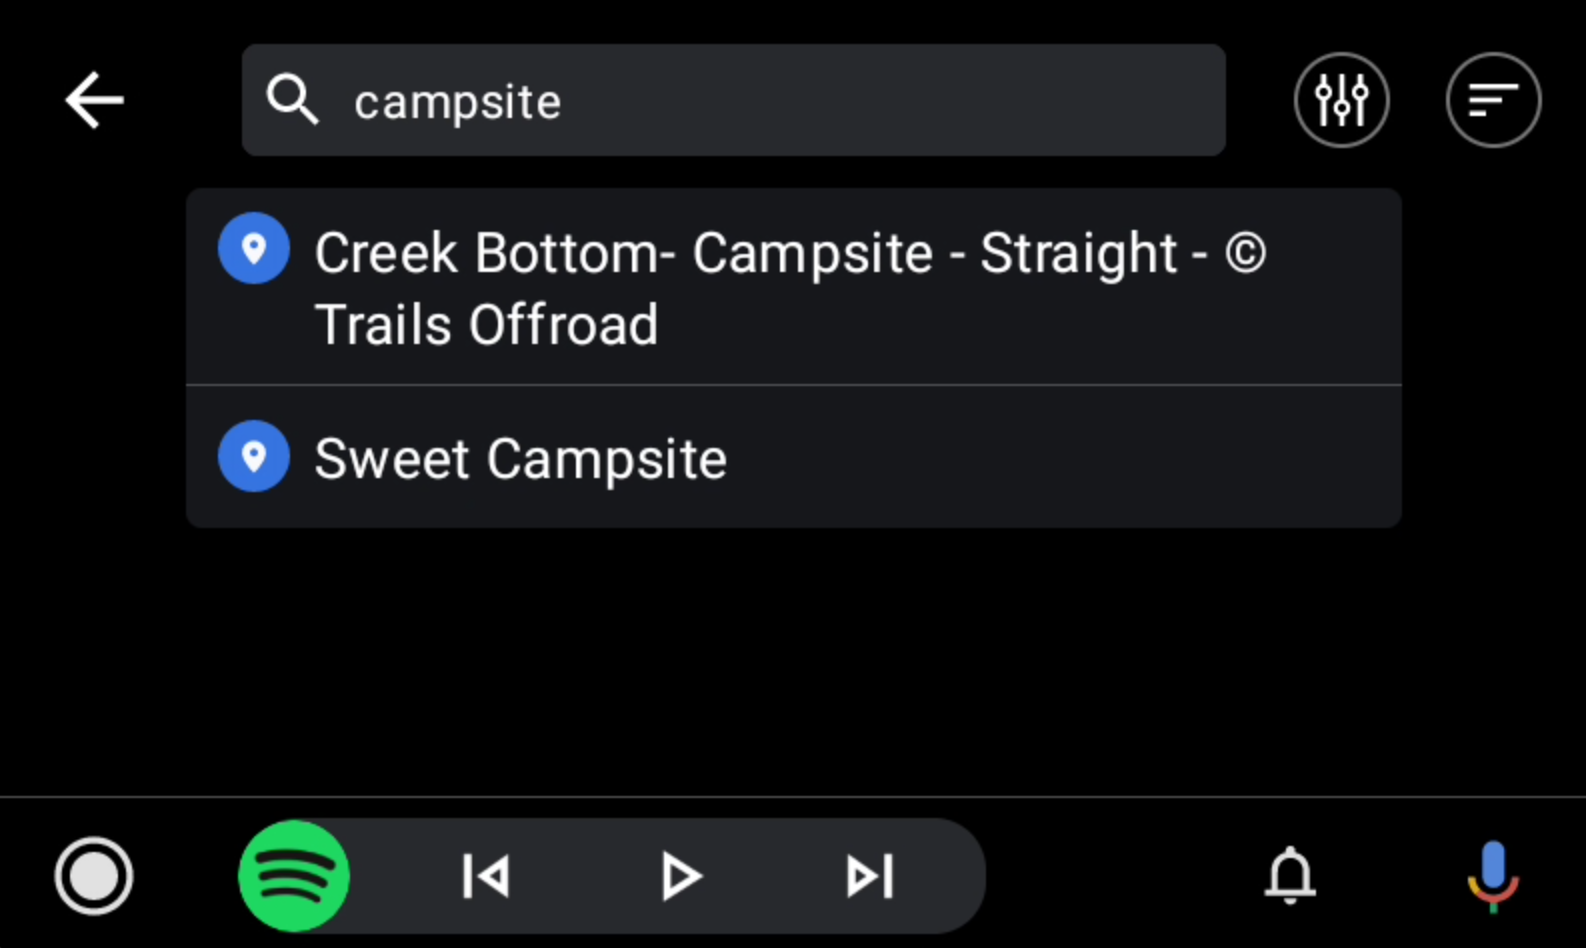This screenshot has width=1586, height=948.
Task: Click the map pin beside Creek Bottom
Action: (254, 248)
